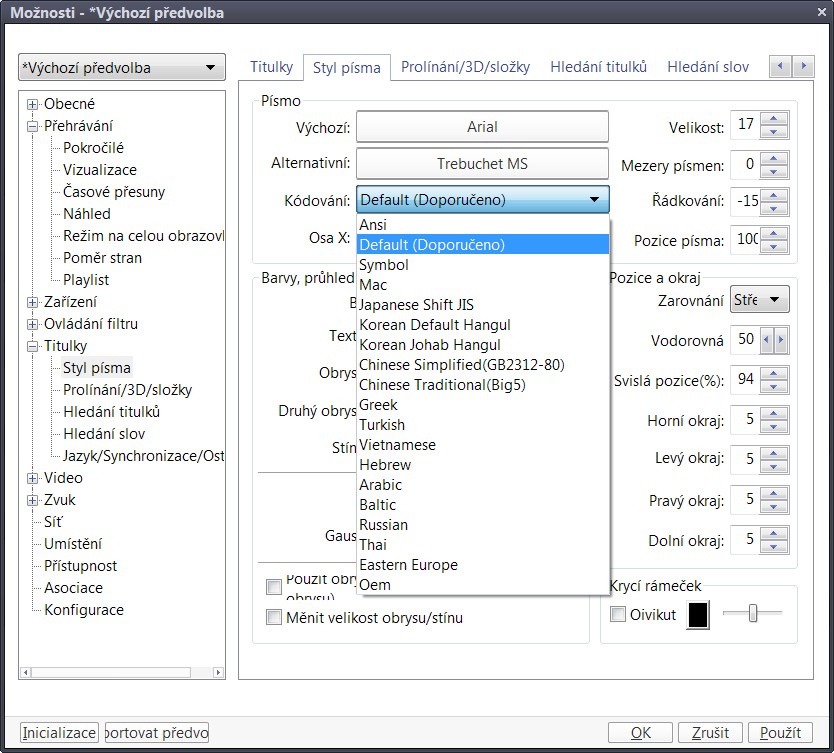Open the Výchozí předvolba preset dropdown
834x753 pixels.
121,68
